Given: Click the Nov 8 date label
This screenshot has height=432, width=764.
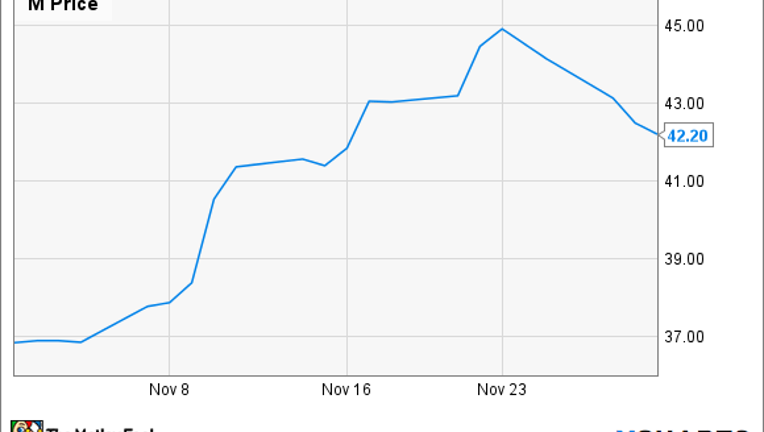Looking at the screenshot, I should pyautogui.click(x=169, y=390).
